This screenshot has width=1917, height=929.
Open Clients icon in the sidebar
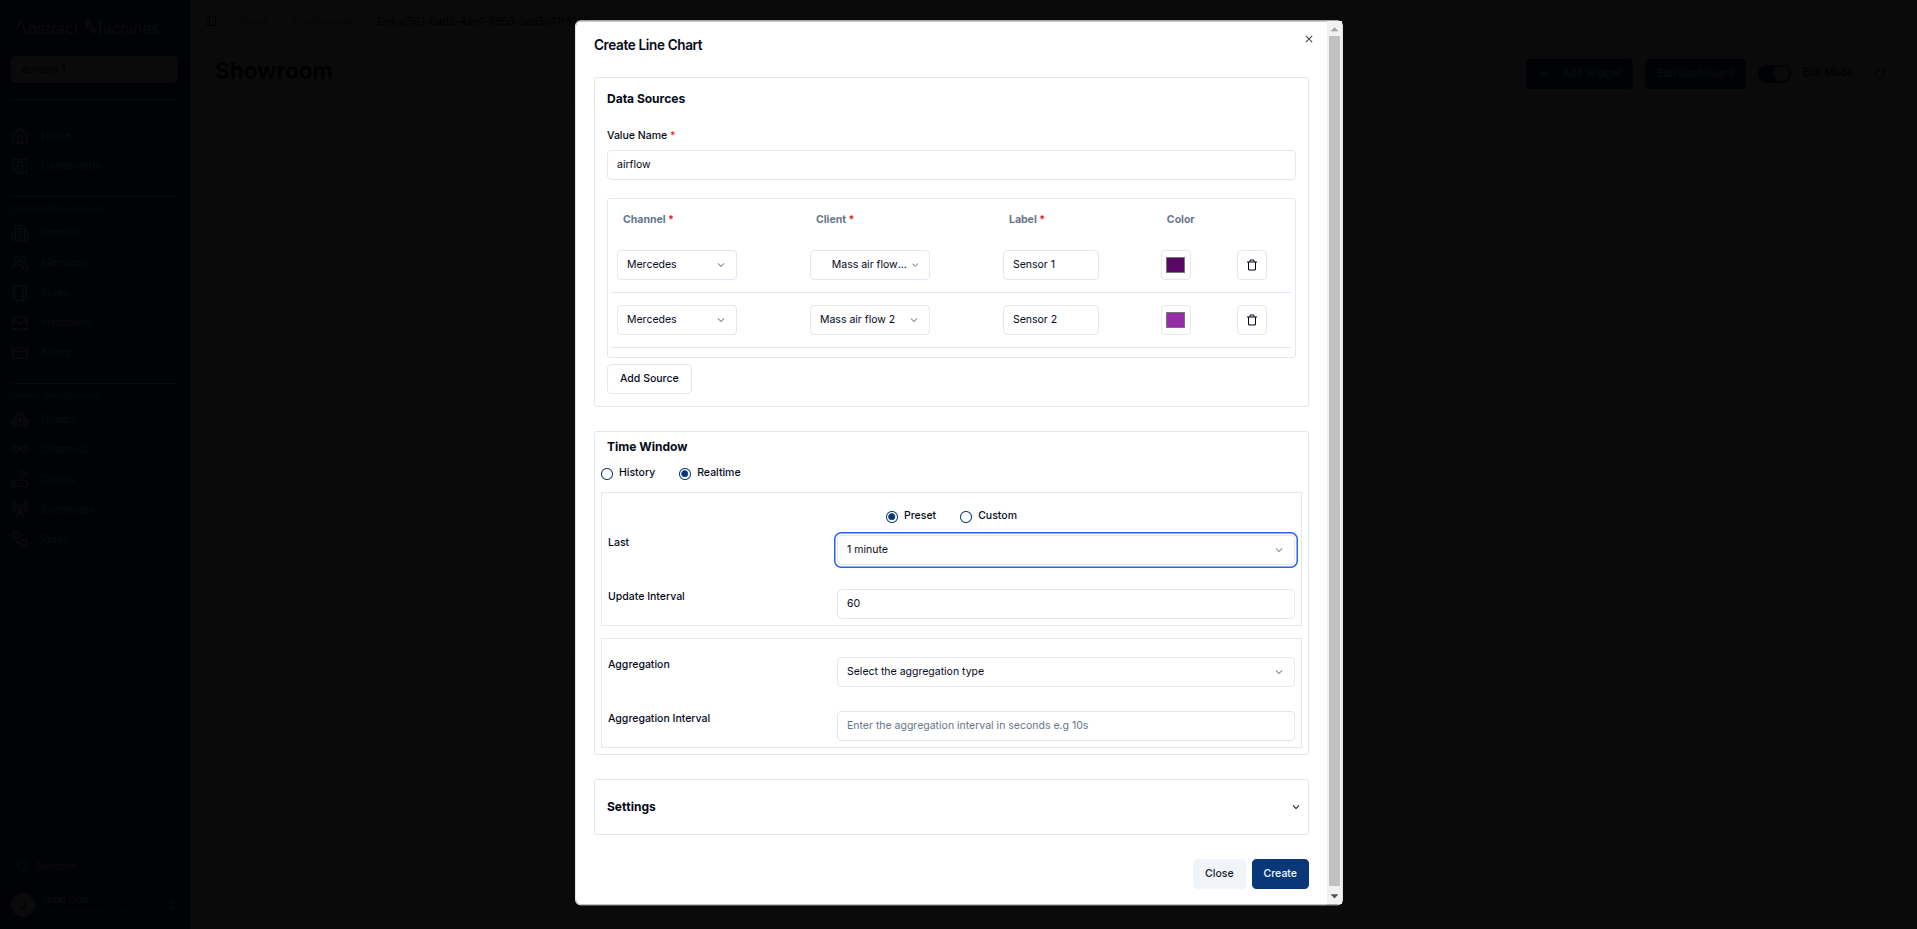click(x=20, y=479)
